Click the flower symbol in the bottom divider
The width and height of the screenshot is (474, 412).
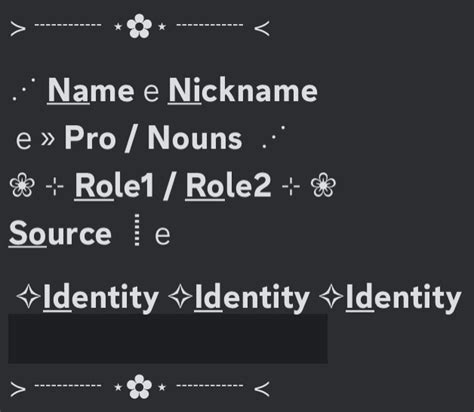(x=139, y=387)
